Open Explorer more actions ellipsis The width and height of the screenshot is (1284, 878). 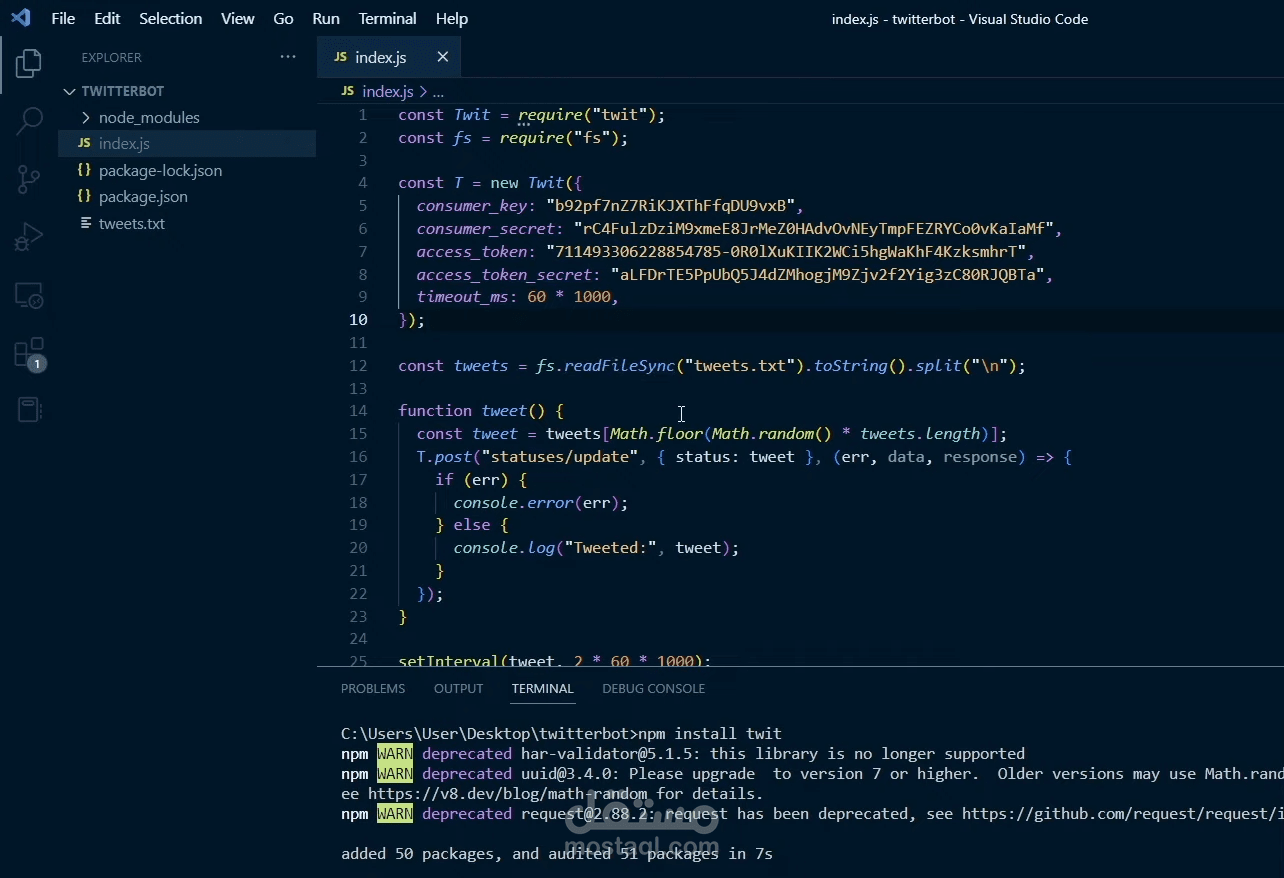[288, 57]
